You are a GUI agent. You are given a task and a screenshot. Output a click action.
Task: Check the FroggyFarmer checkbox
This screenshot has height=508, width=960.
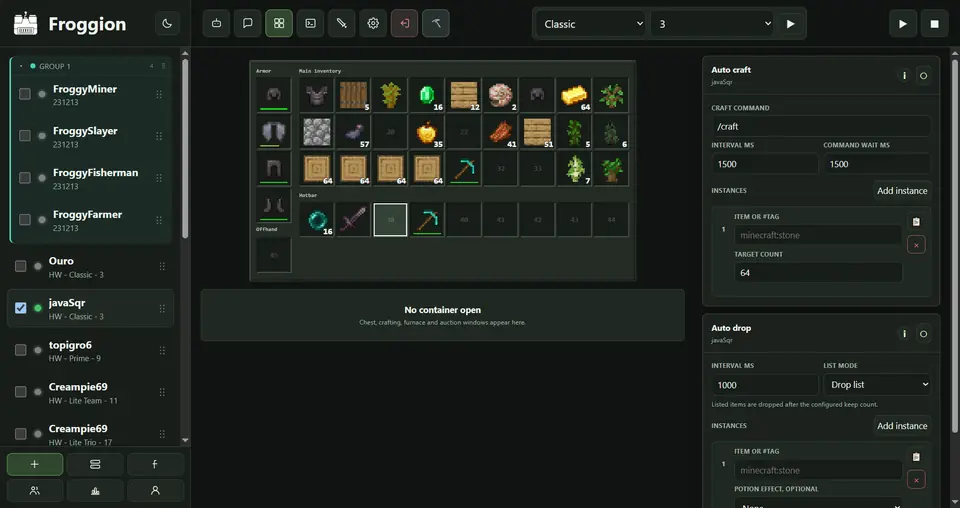24,219
